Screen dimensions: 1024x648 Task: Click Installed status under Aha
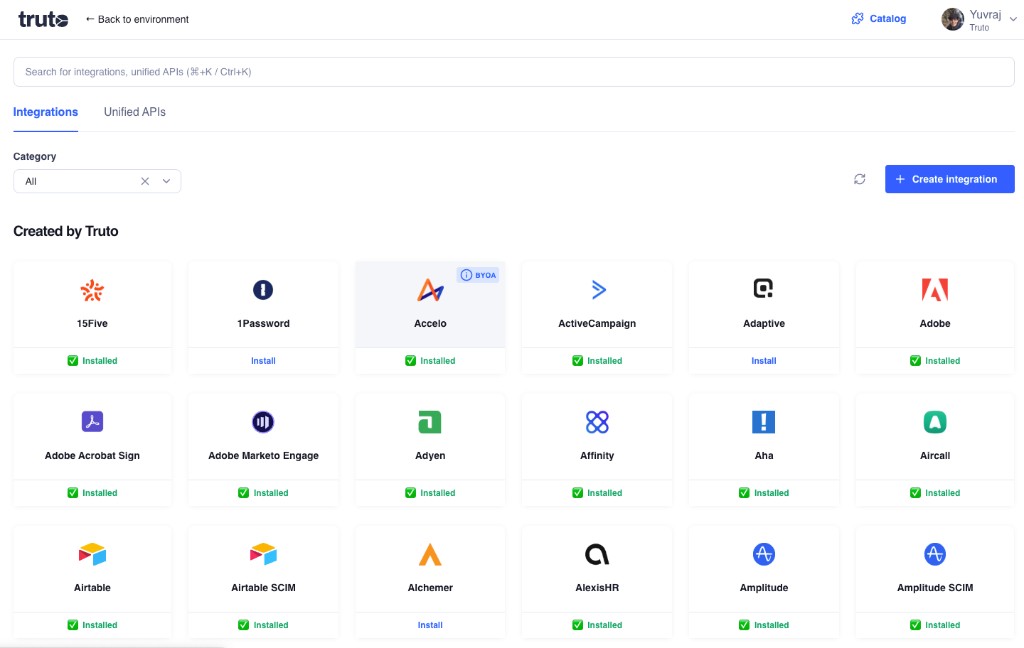(763, 493)
